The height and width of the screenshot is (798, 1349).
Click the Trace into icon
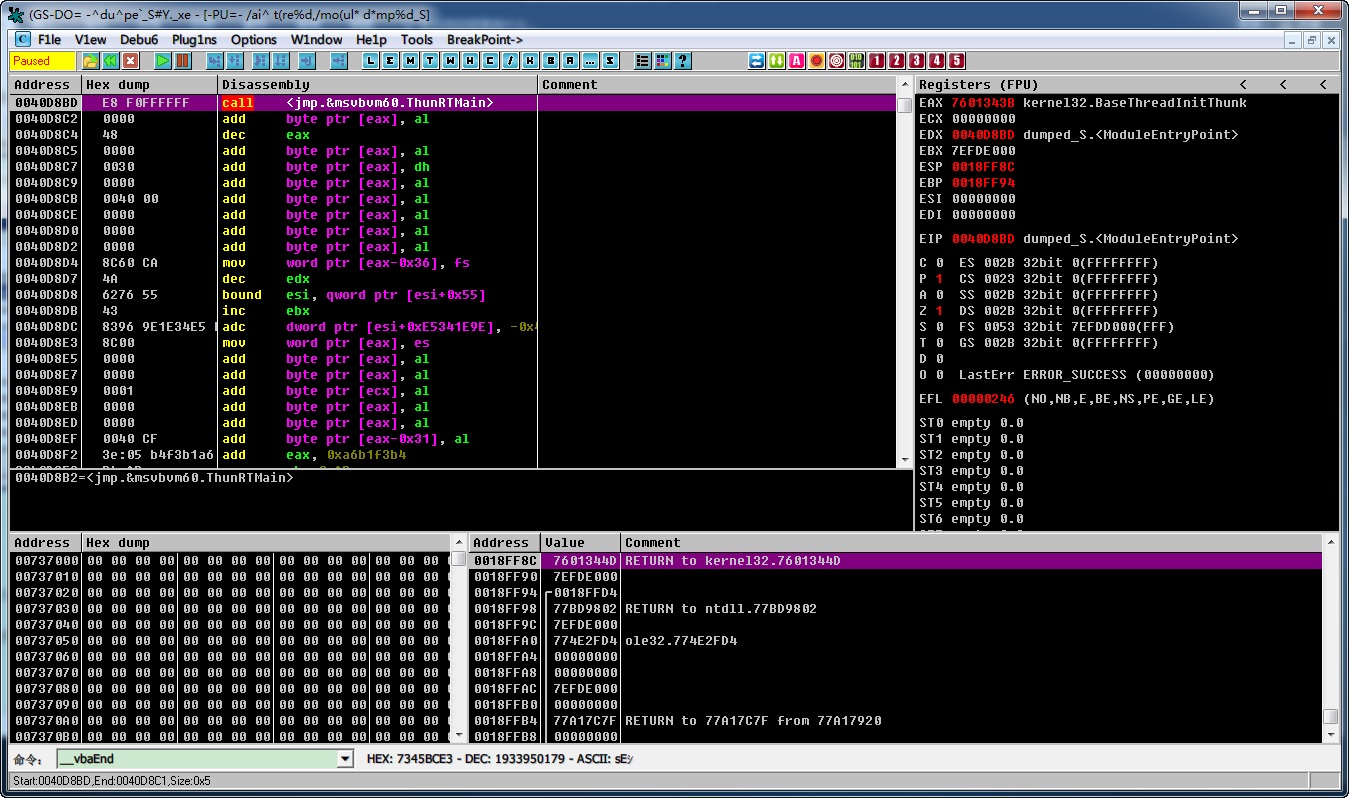pyautogui.click(x=260, y=61)
